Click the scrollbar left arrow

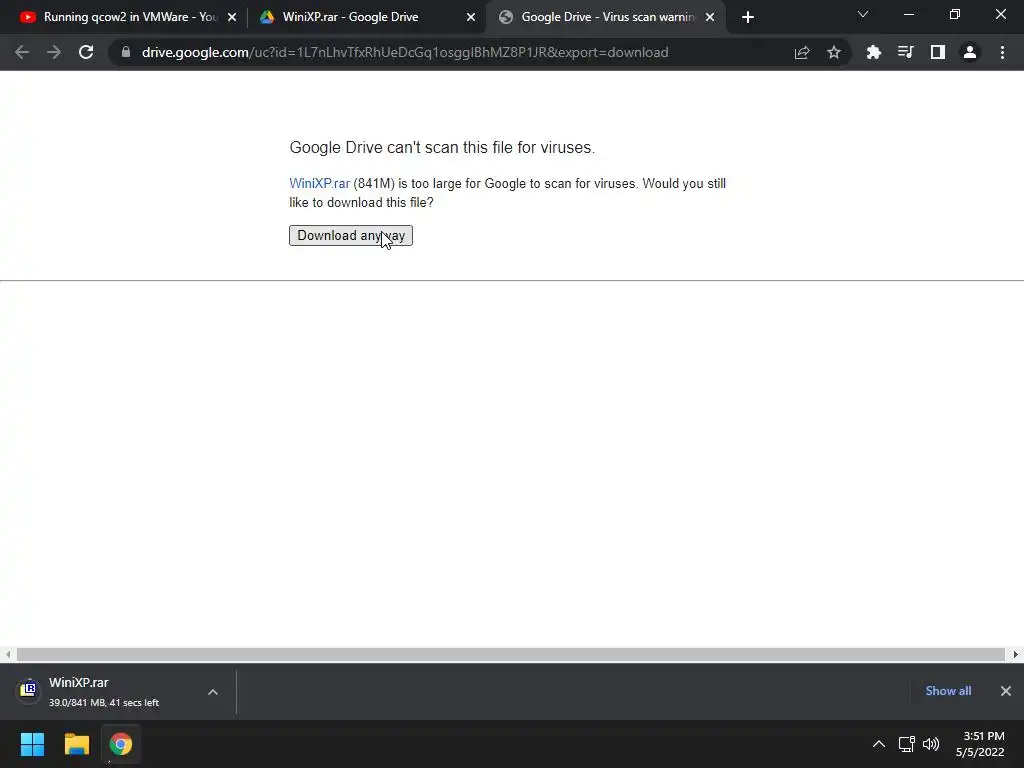(x=8, y=654)
